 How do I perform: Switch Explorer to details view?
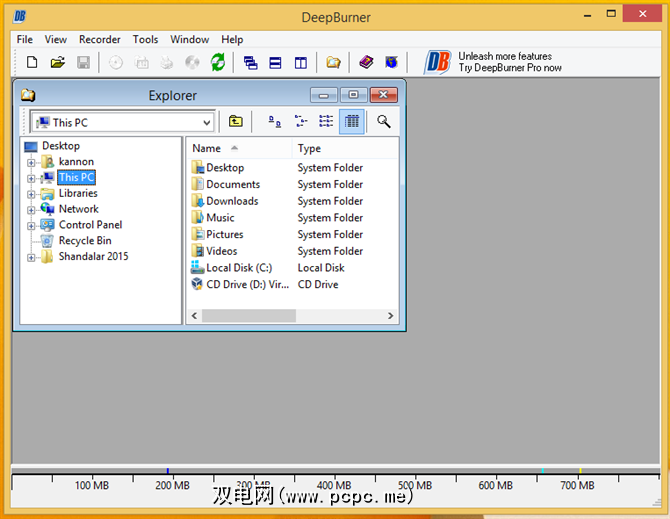[351, 122]
